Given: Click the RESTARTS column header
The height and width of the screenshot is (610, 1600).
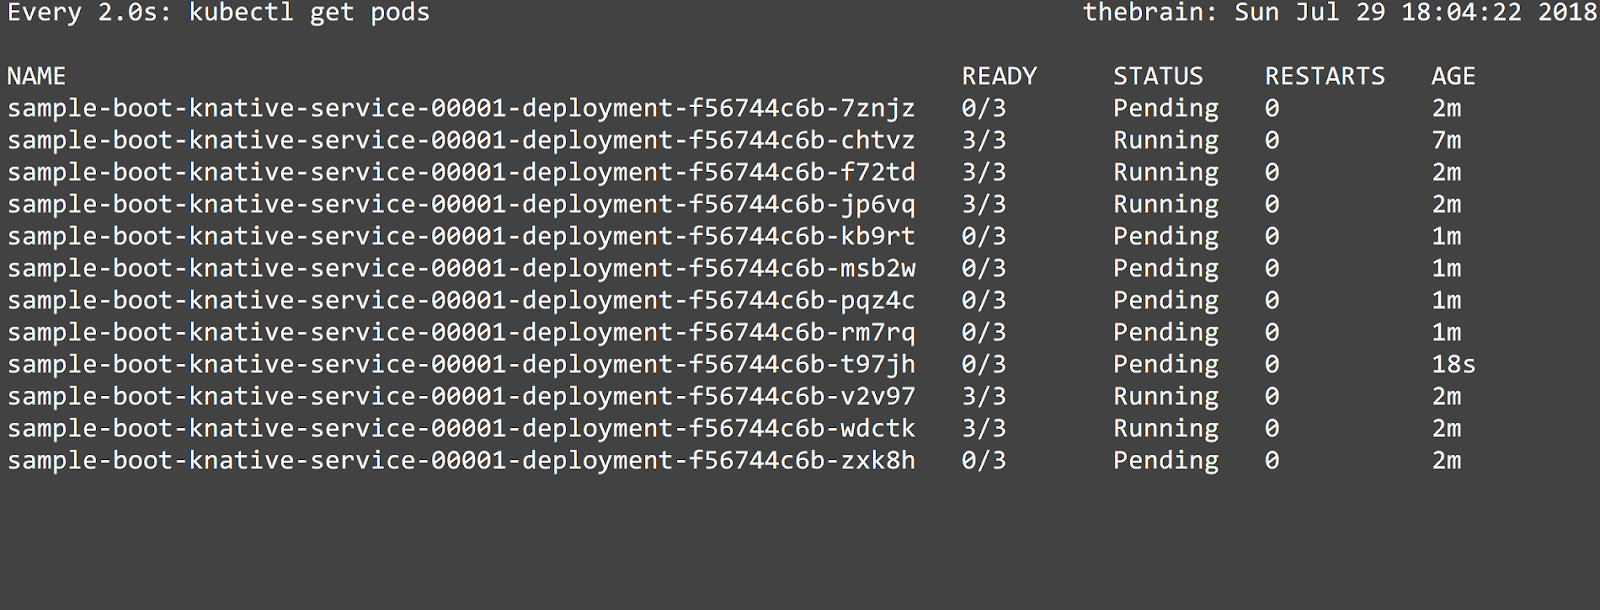Looking at the screenshot, I should [x=1325, y=76].
